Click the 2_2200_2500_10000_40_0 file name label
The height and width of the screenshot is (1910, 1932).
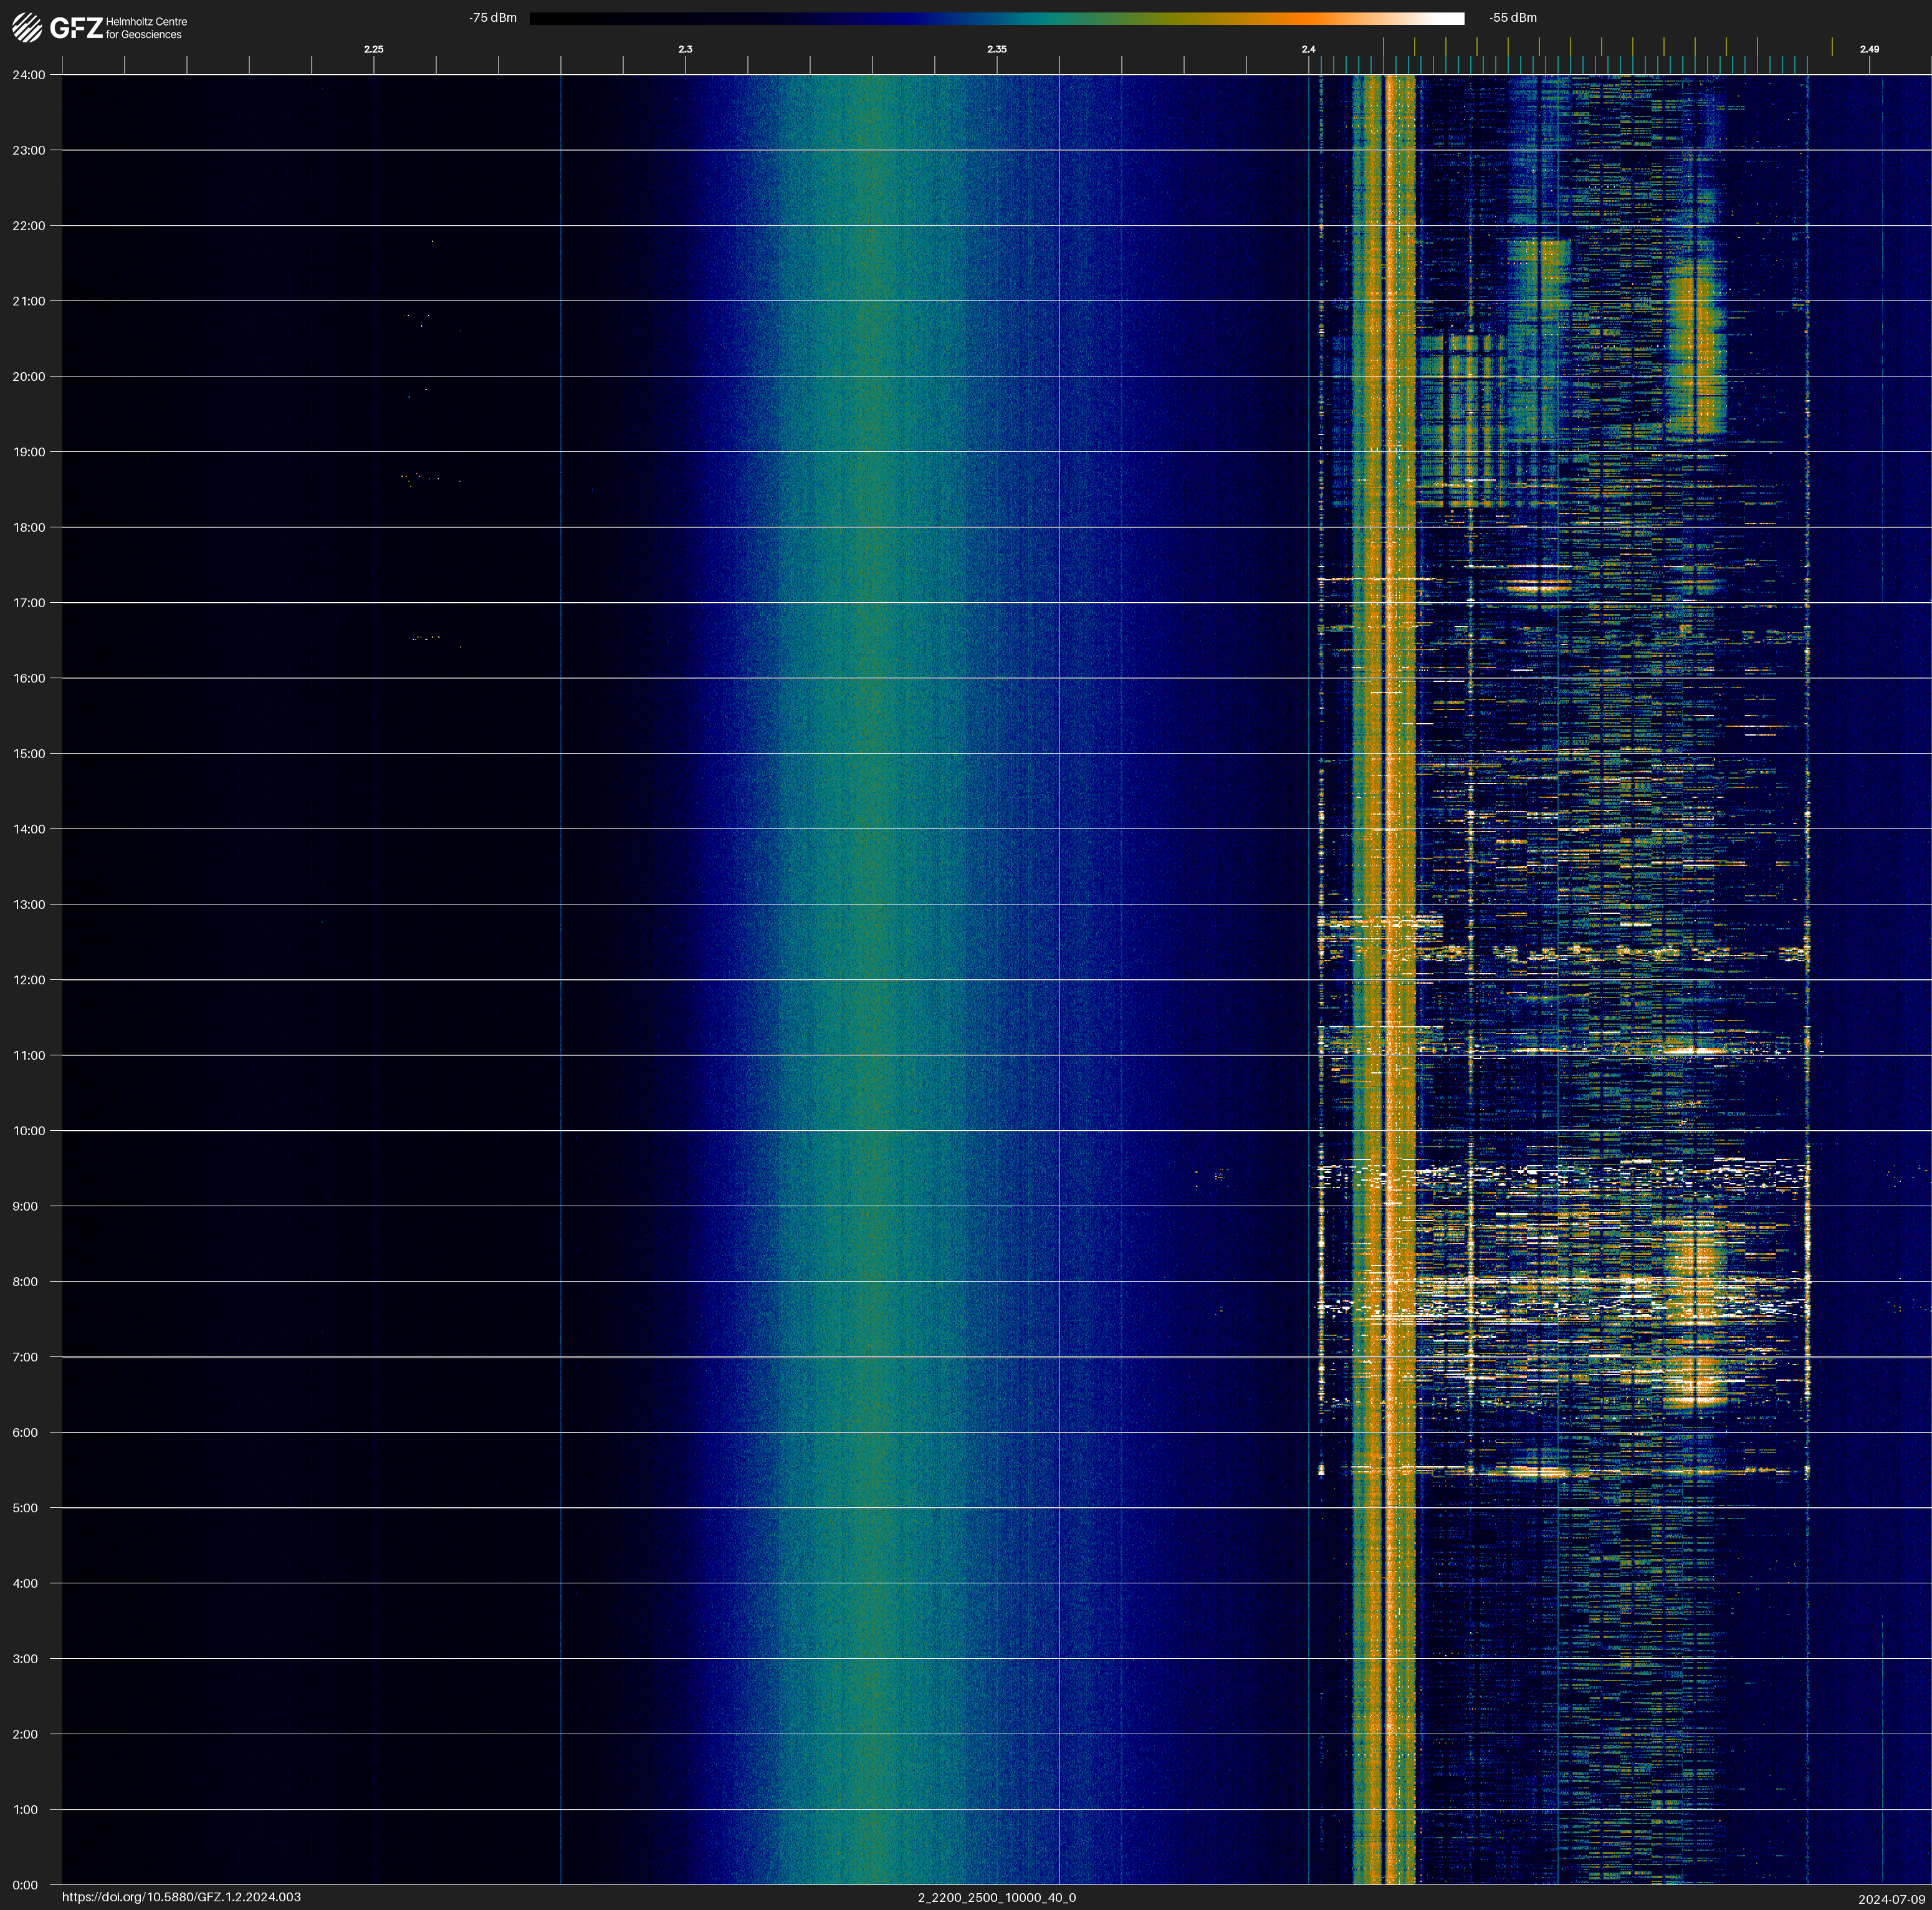point(996,1897)
